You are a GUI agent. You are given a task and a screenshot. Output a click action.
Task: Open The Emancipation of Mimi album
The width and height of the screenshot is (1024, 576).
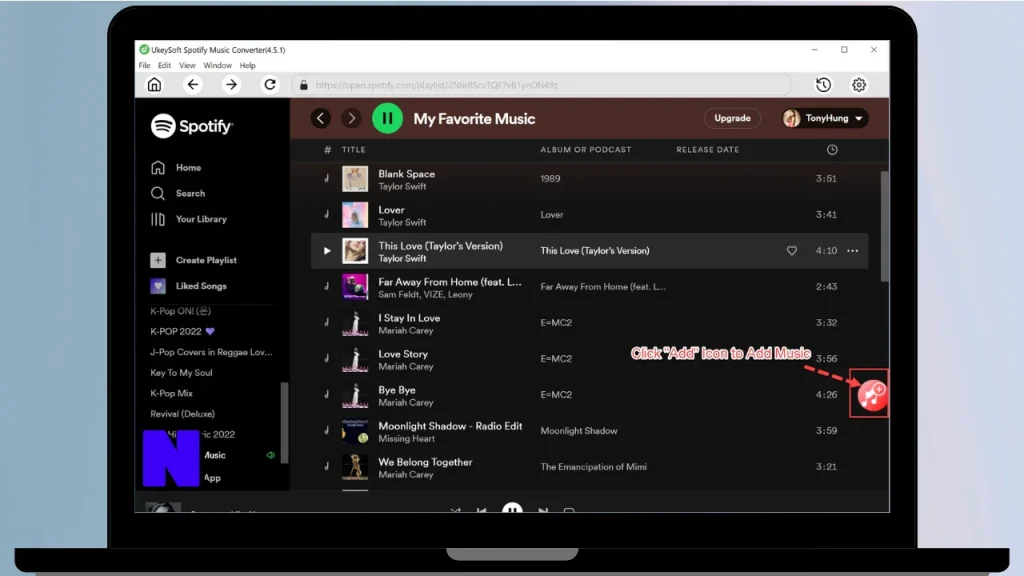click(594, 467)
